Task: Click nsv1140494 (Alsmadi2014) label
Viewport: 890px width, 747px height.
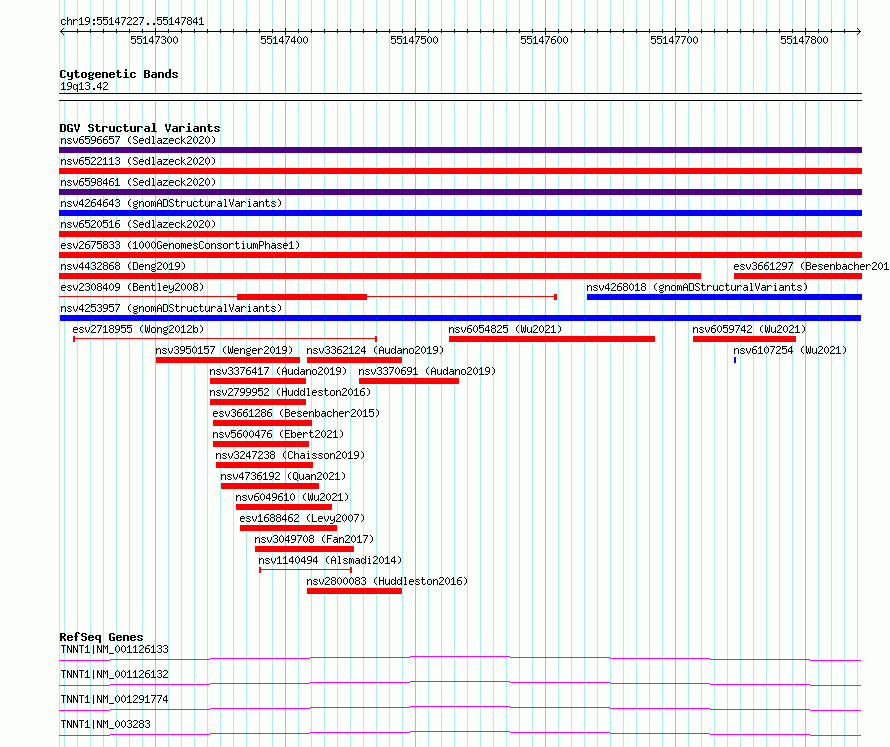Action: [x=330, y=560]
